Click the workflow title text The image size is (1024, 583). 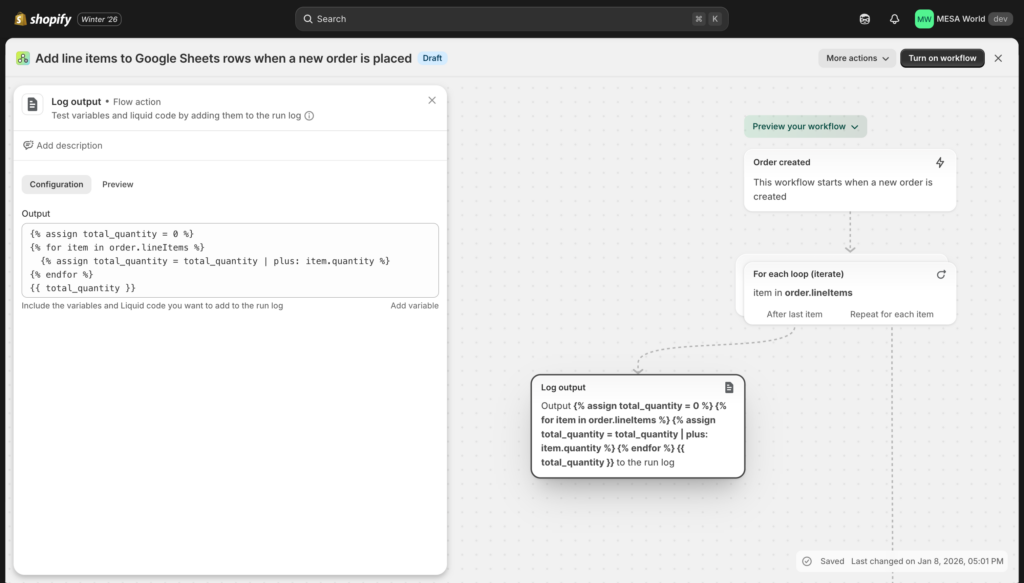click(223, 58)
